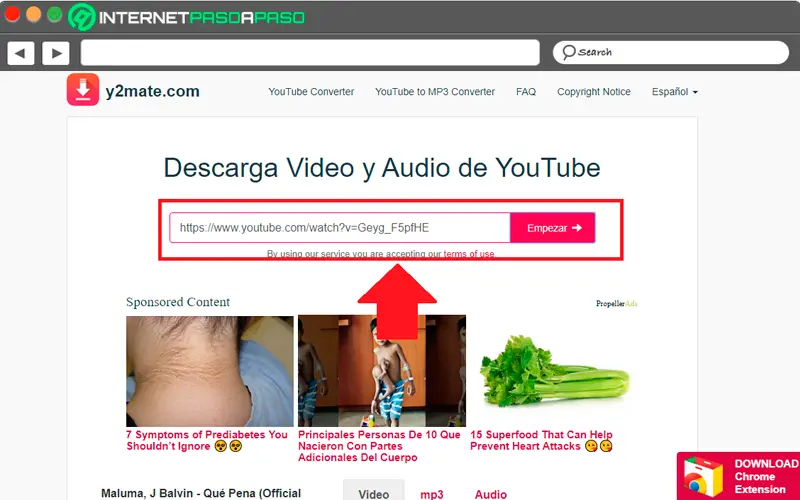This screenshot has width=800, height=500.
Task: Click the YouTube URL input field
Action: click(x=340, y=228)
